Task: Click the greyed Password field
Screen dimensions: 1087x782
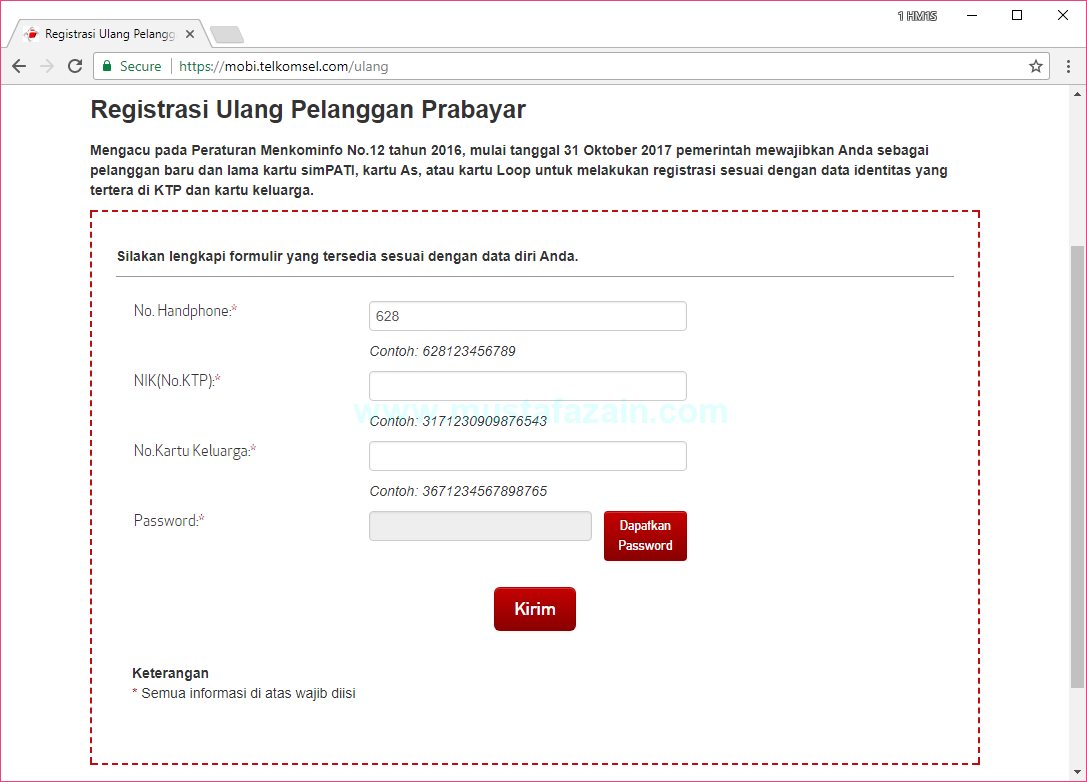Action: (x=480, y=526)
